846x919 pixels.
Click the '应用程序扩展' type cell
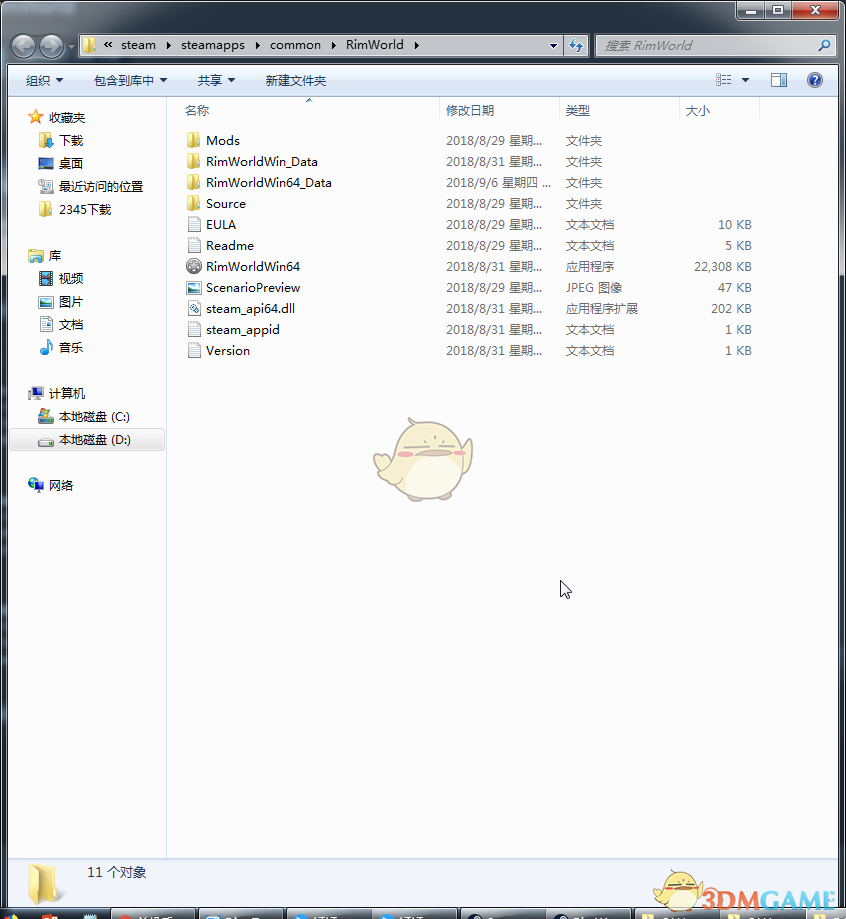(602, 309)
